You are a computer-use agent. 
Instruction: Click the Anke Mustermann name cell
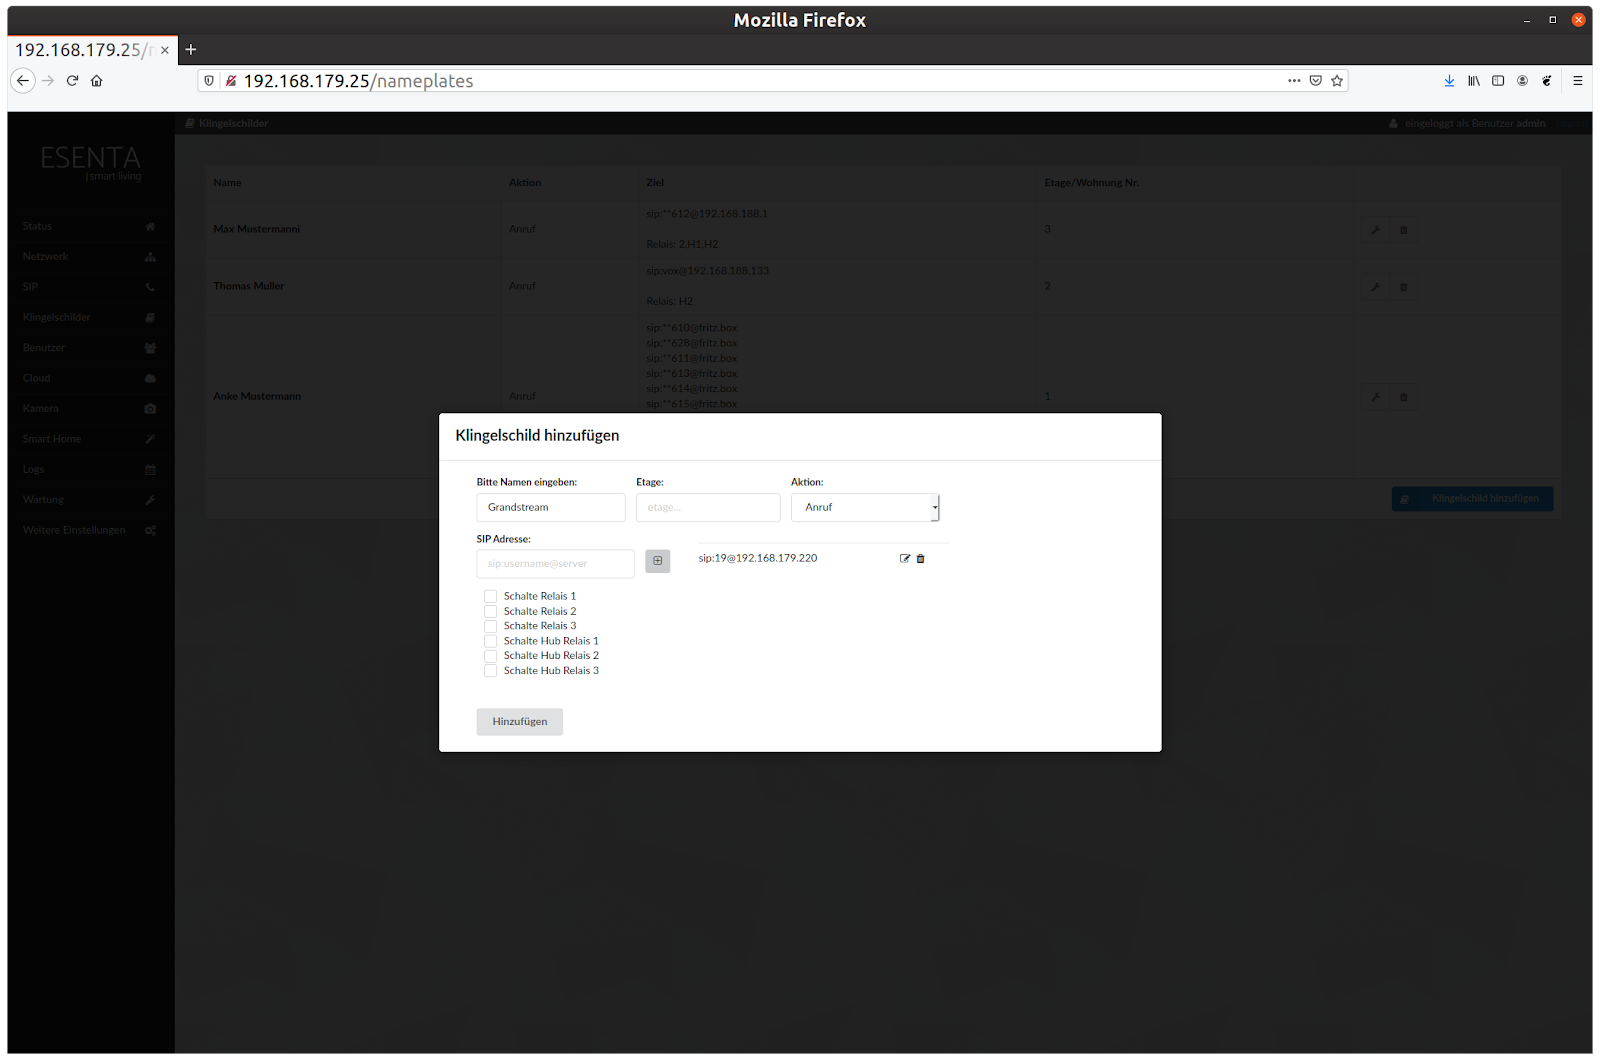click(257, 397)
